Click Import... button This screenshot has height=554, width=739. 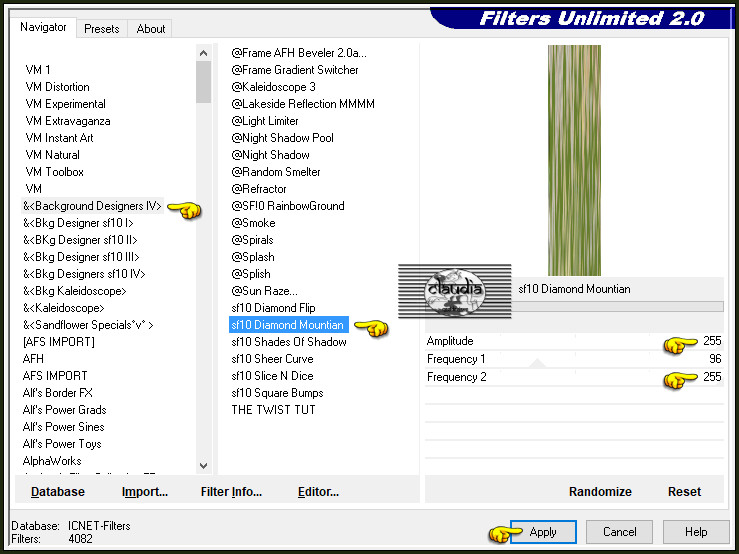[x=145, y=491]
